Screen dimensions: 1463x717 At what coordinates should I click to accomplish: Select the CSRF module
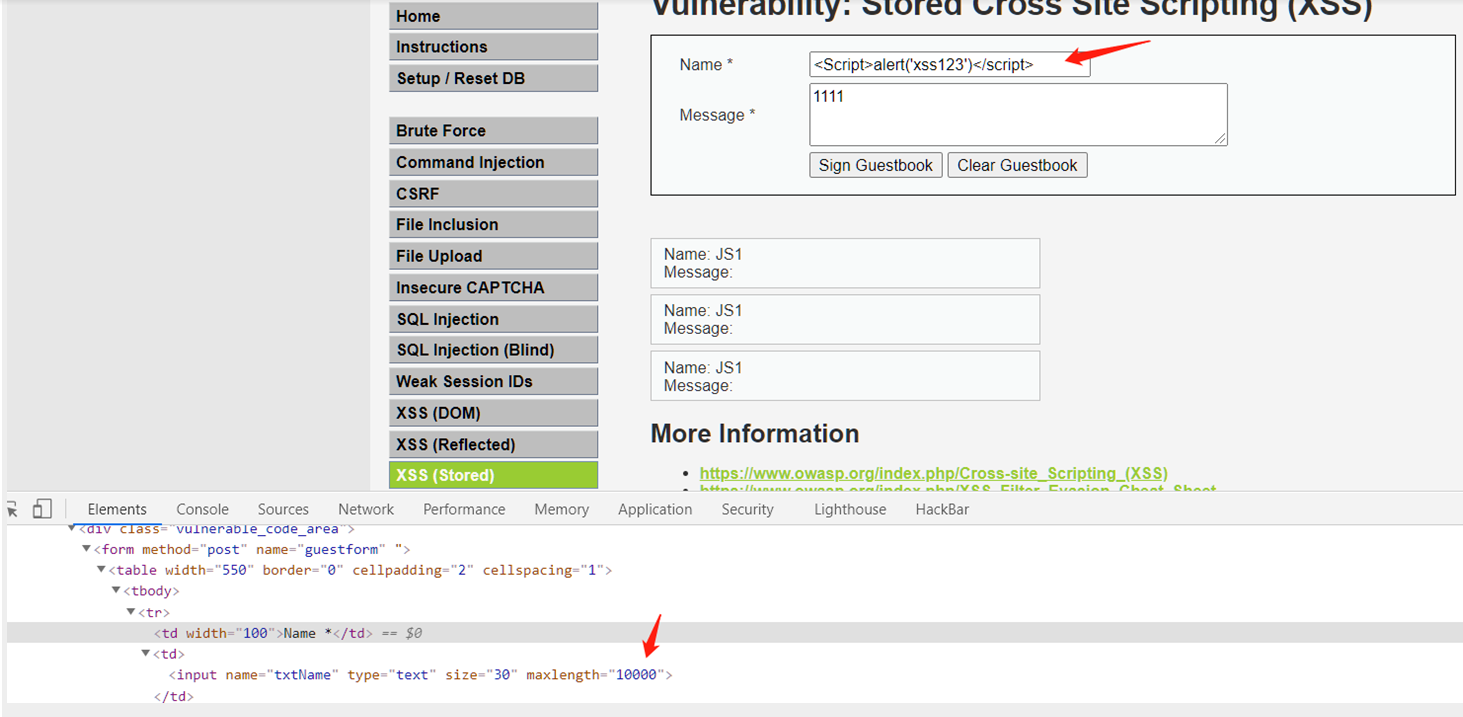click(x=493, y=194)
